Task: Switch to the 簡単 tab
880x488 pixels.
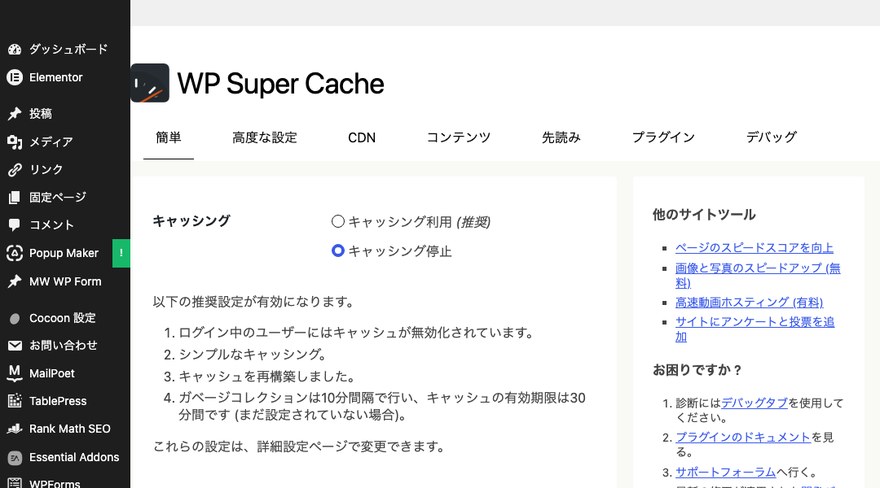Action: tap(168, 137)
